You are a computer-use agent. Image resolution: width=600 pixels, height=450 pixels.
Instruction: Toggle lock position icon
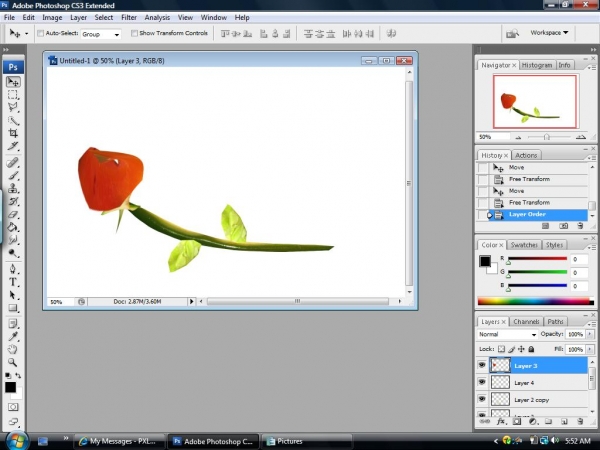pos(521,349)
